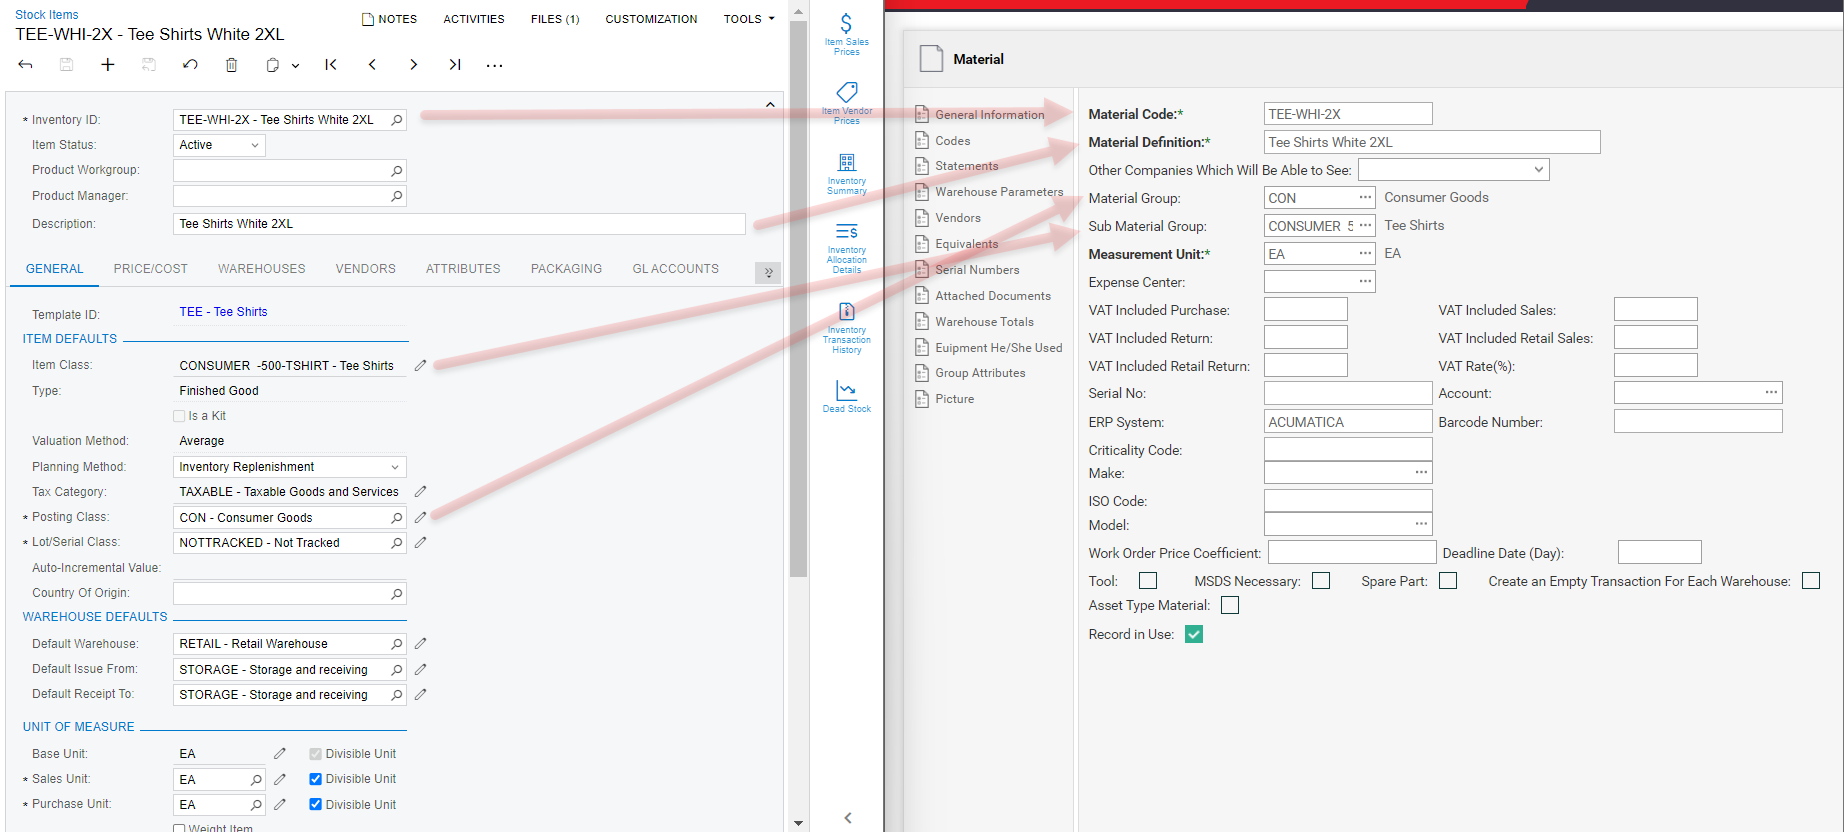Open Measurement Unit ellipsis selector

point(1365,254)
